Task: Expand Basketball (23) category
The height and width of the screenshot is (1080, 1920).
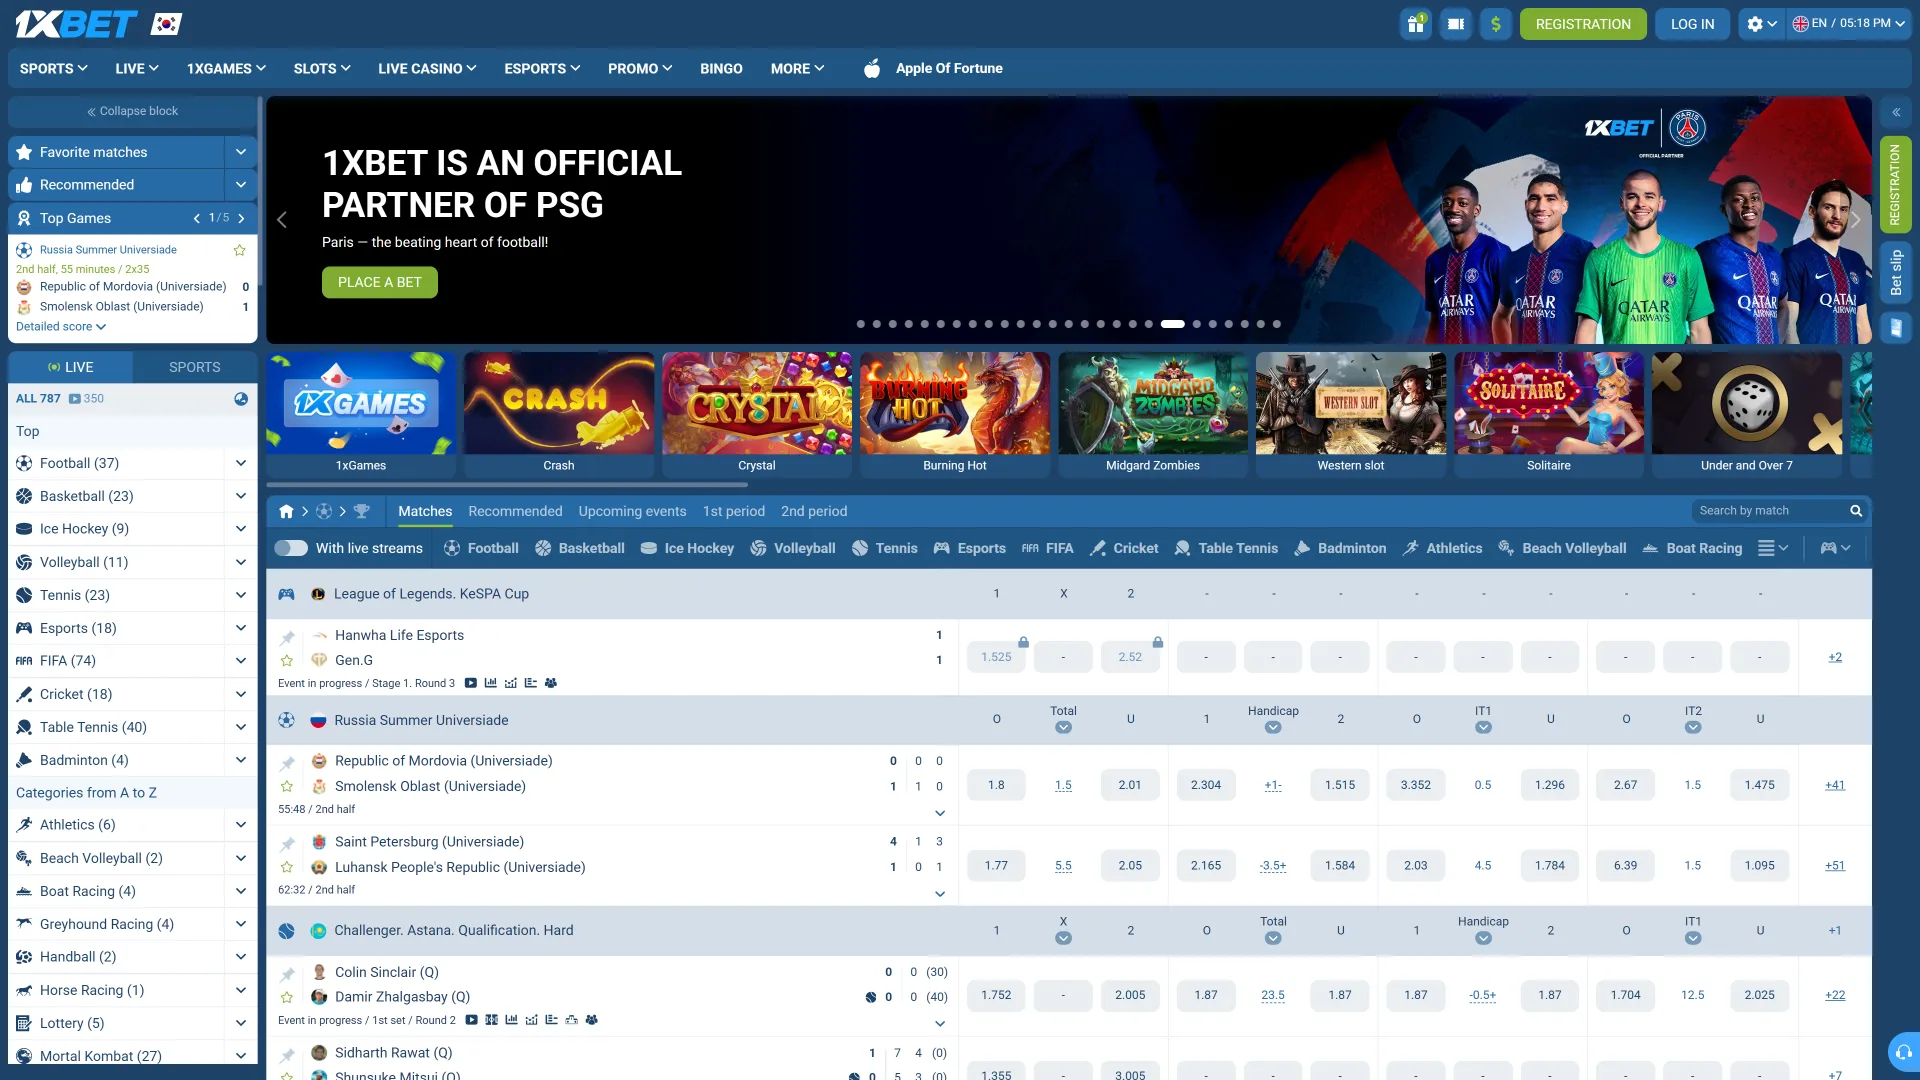Action: [241, 496]
